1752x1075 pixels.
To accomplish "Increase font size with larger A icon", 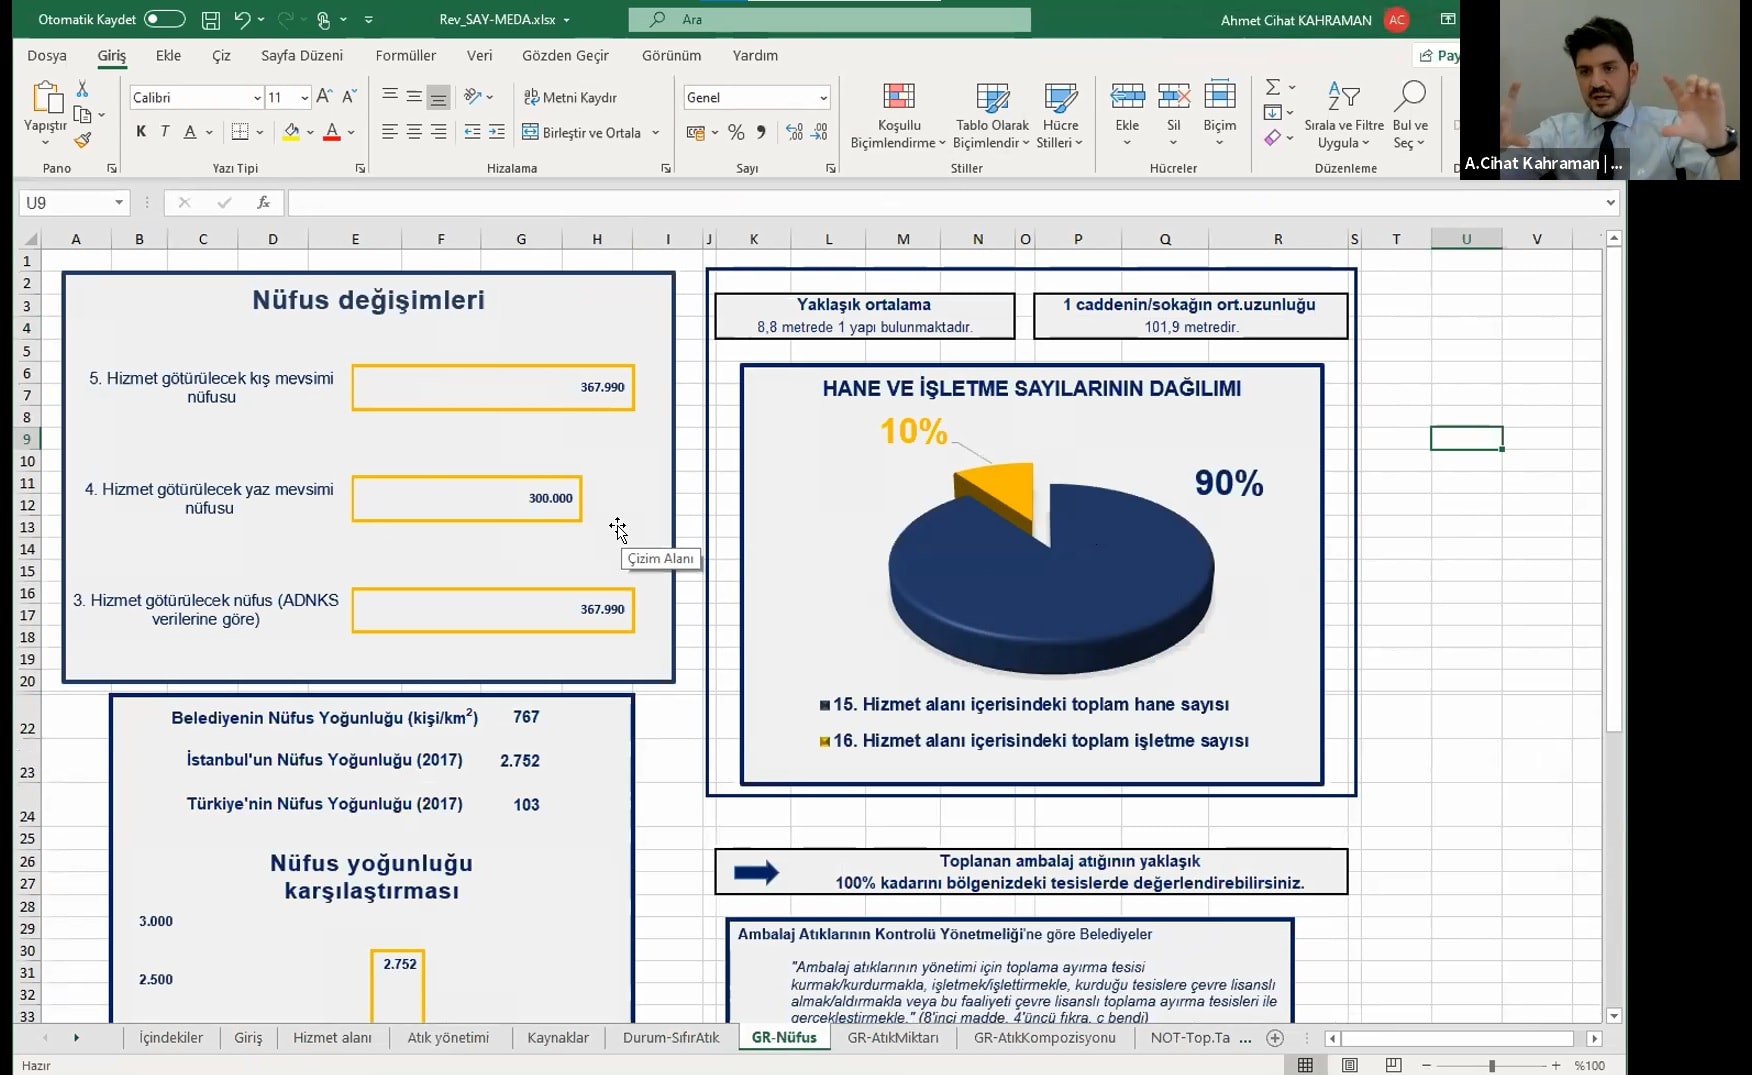I will click(x=324, y=96).
